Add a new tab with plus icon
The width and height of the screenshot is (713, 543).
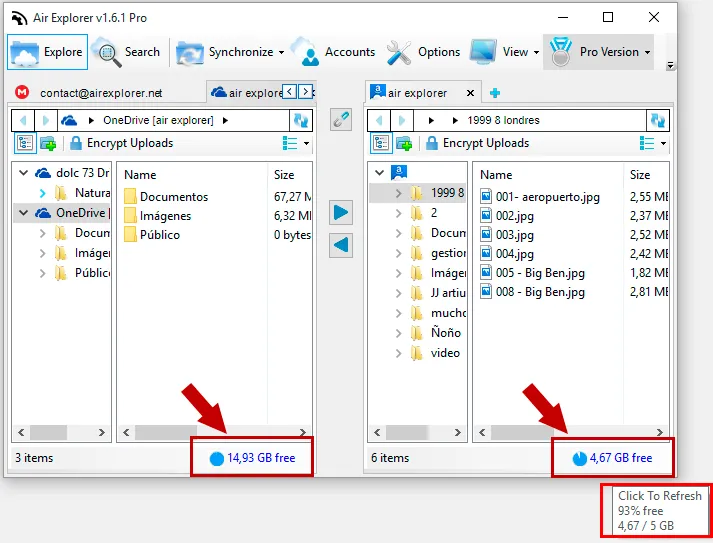click(x=495, y=93)
